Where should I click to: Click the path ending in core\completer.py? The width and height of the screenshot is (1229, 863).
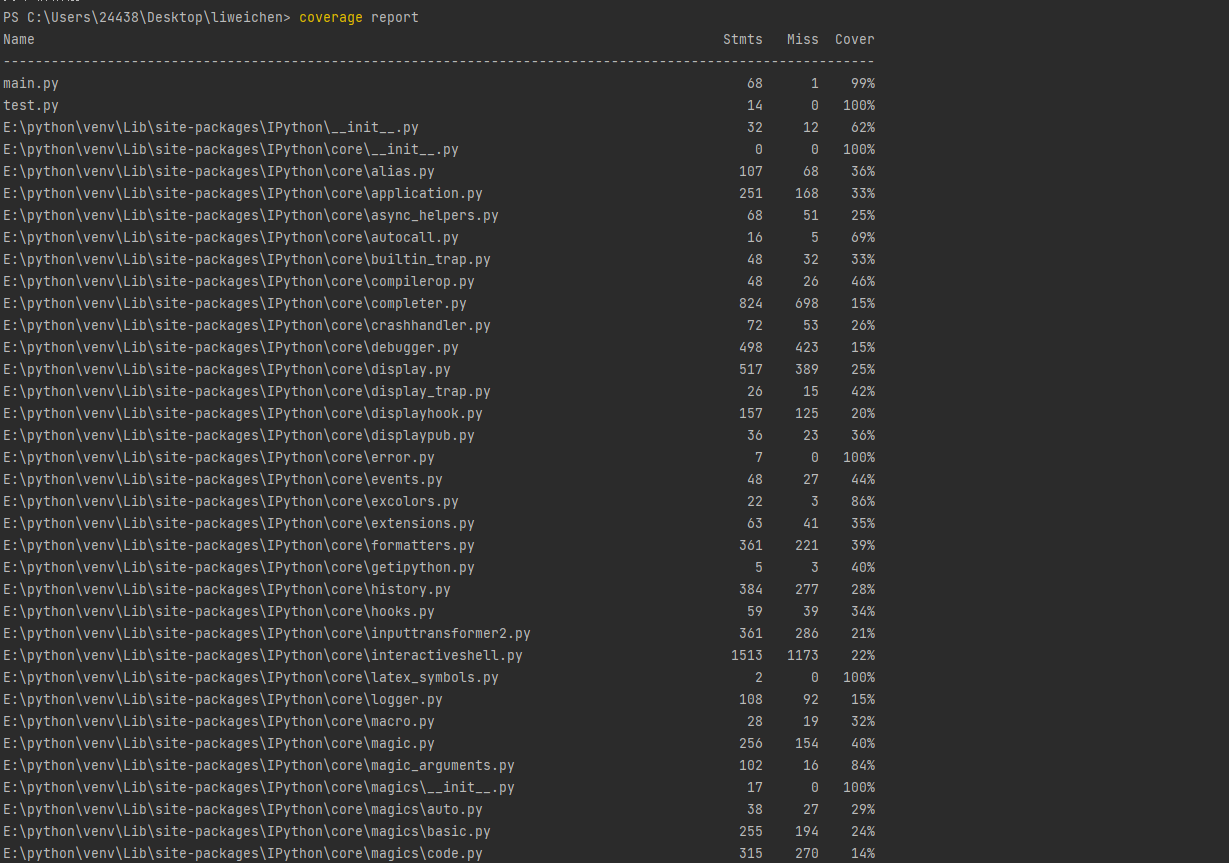[x=235, y=304]
